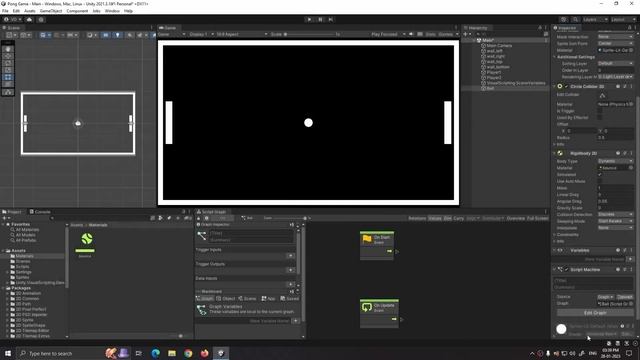Screen dimensions: 640x360
Task: Toggle the Relations button in Script Graph toolbar
Action: click(417, 218)
